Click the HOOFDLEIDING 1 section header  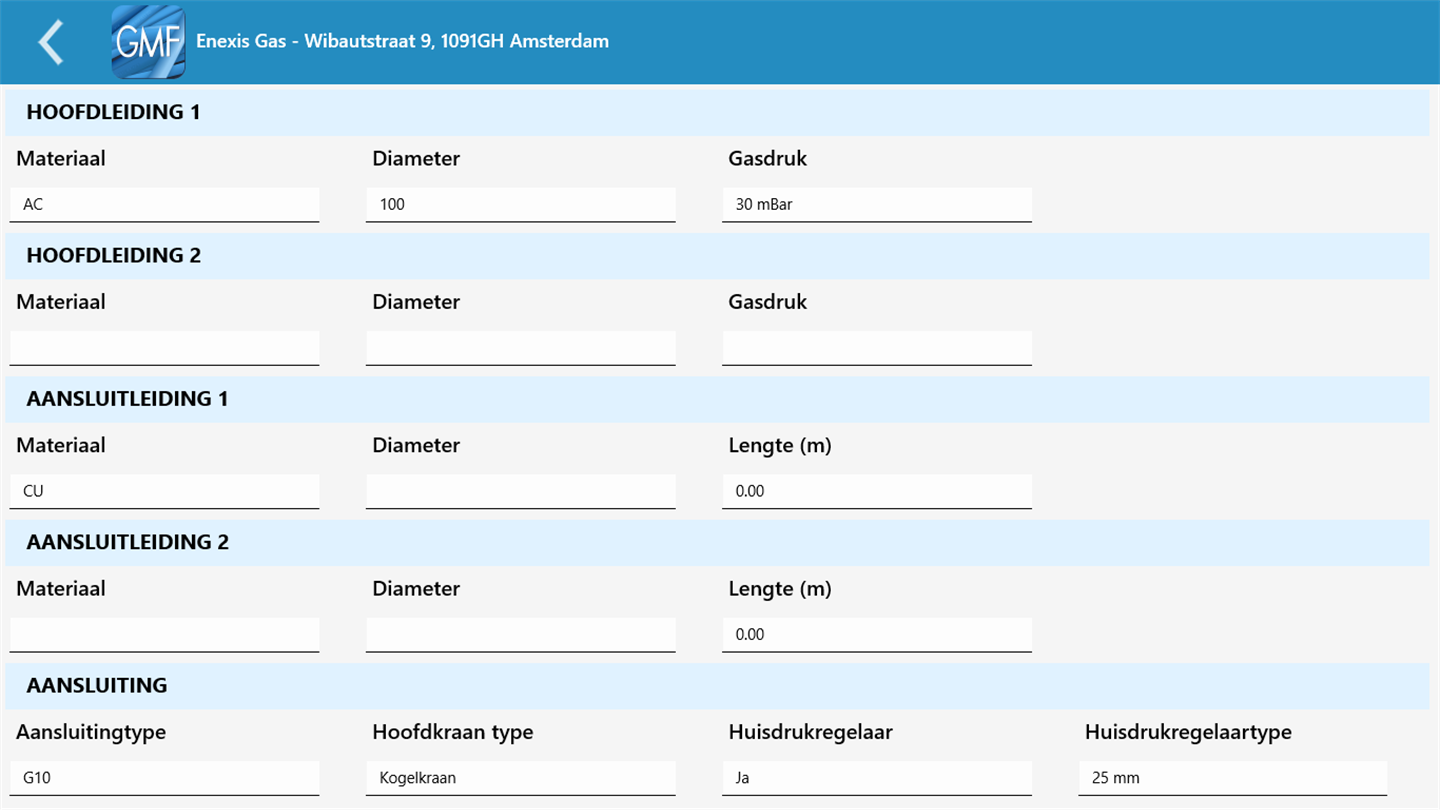pos(113,112)
